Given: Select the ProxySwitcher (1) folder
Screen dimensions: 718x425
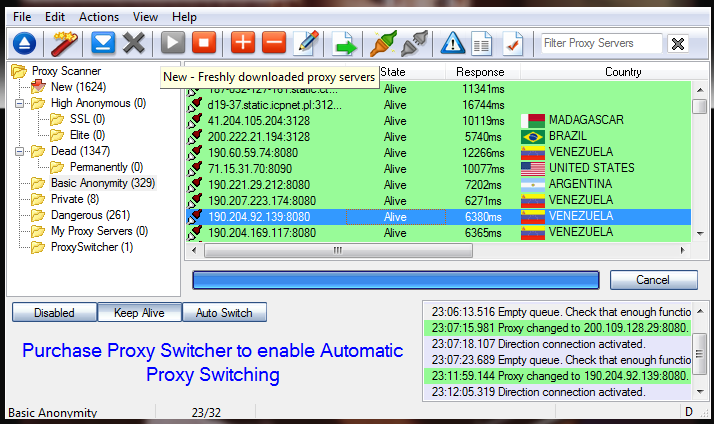Looking at the screenshot, I should click(x=92, y=247).
